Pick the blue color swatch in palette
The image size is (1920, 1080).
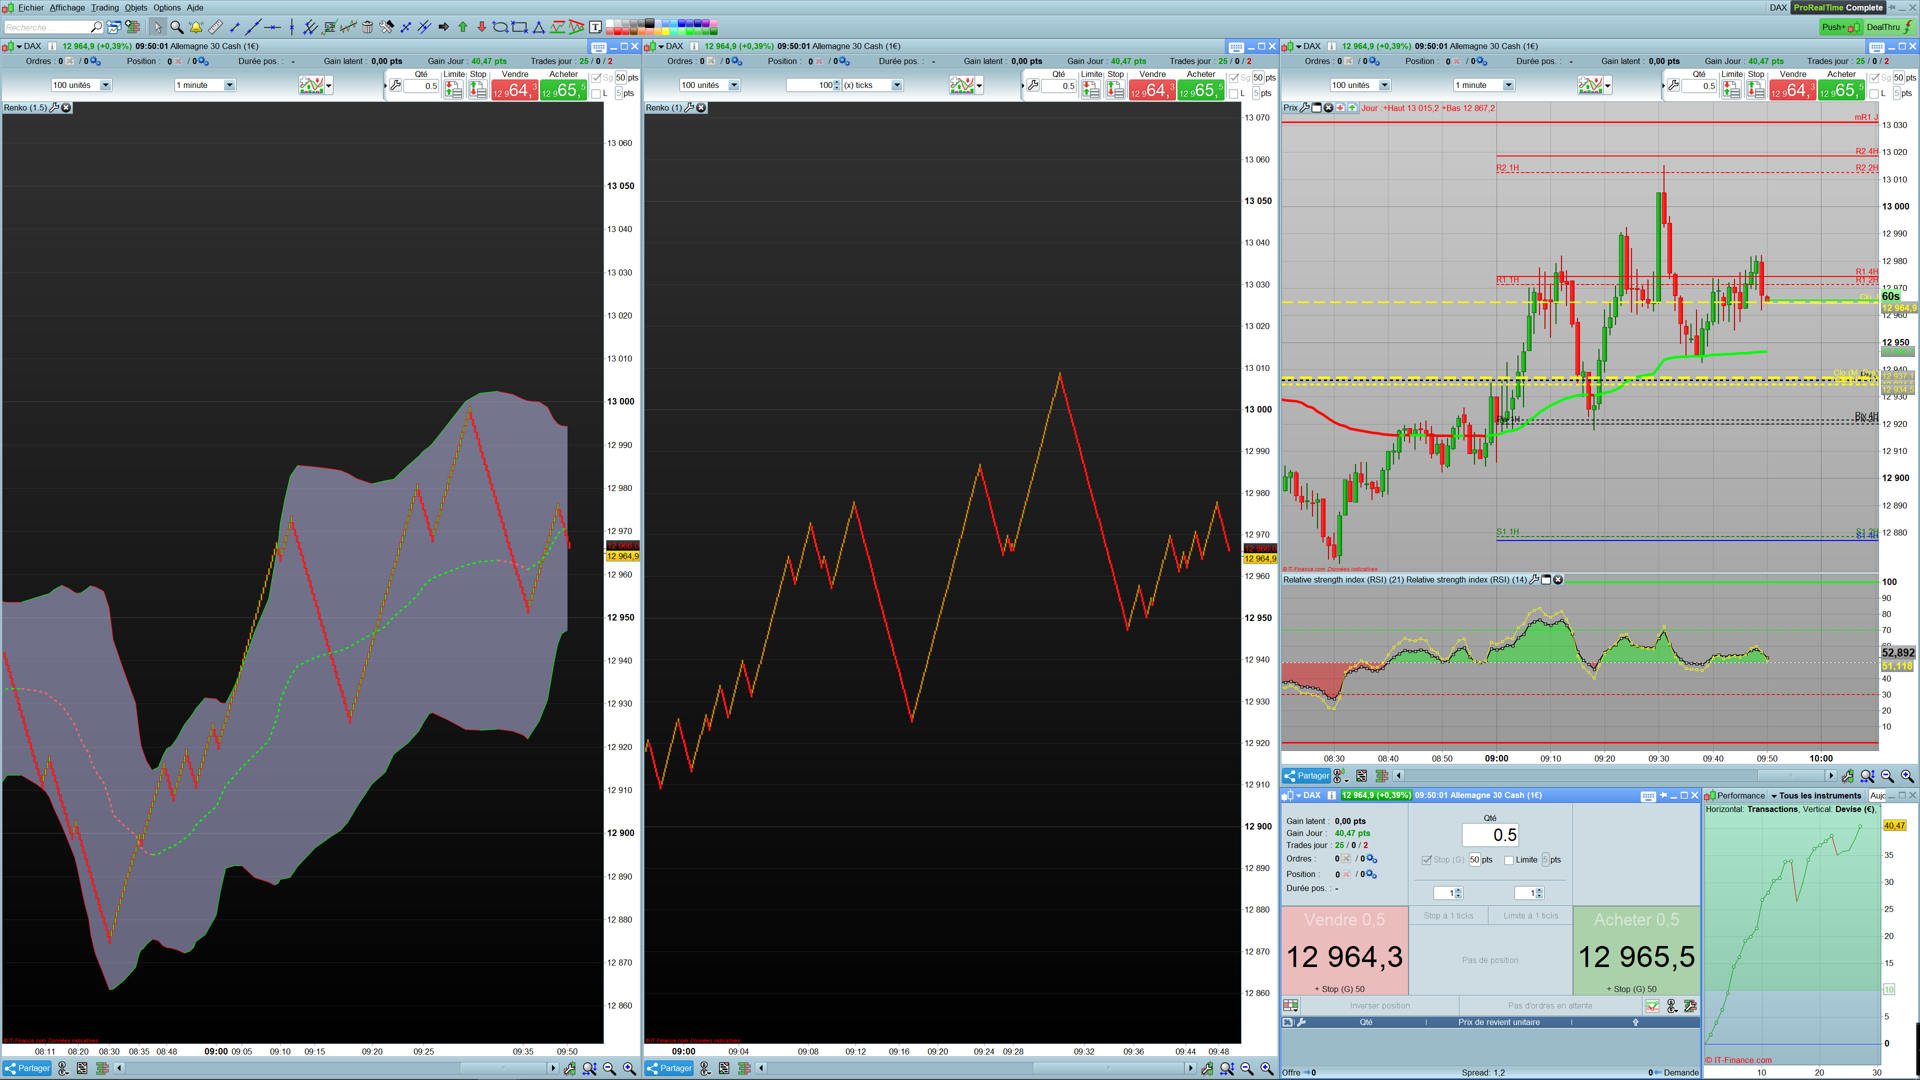click(x=682, y=23)
